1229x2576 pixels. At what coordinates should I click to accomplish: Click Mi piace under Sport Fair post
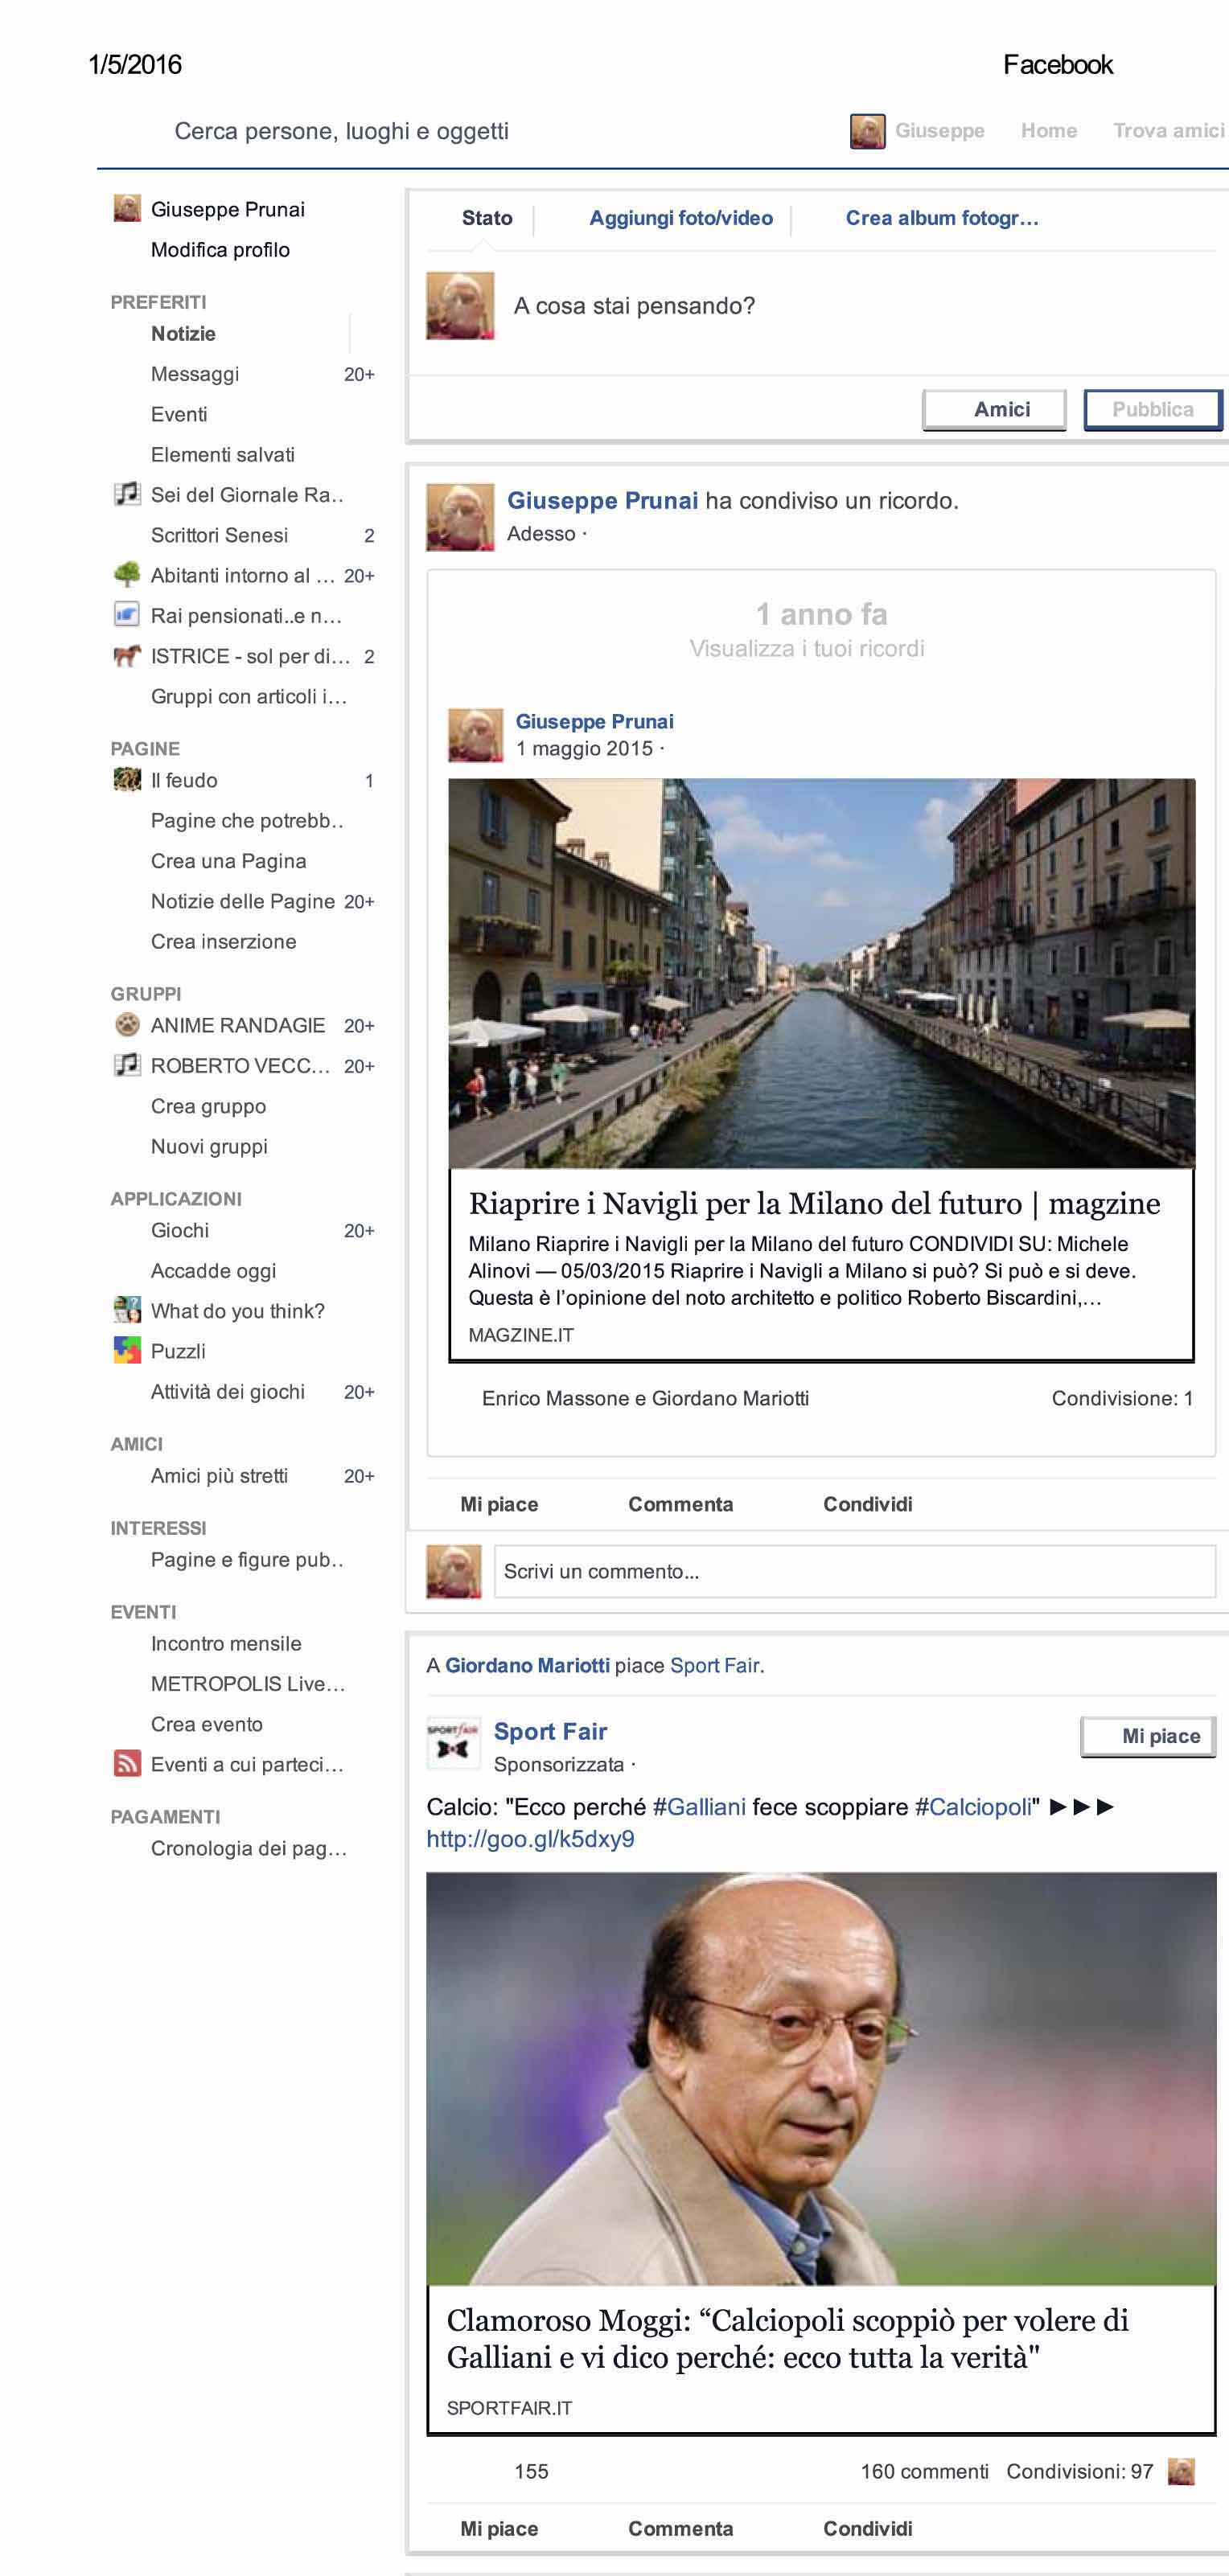coord(499,2528)
